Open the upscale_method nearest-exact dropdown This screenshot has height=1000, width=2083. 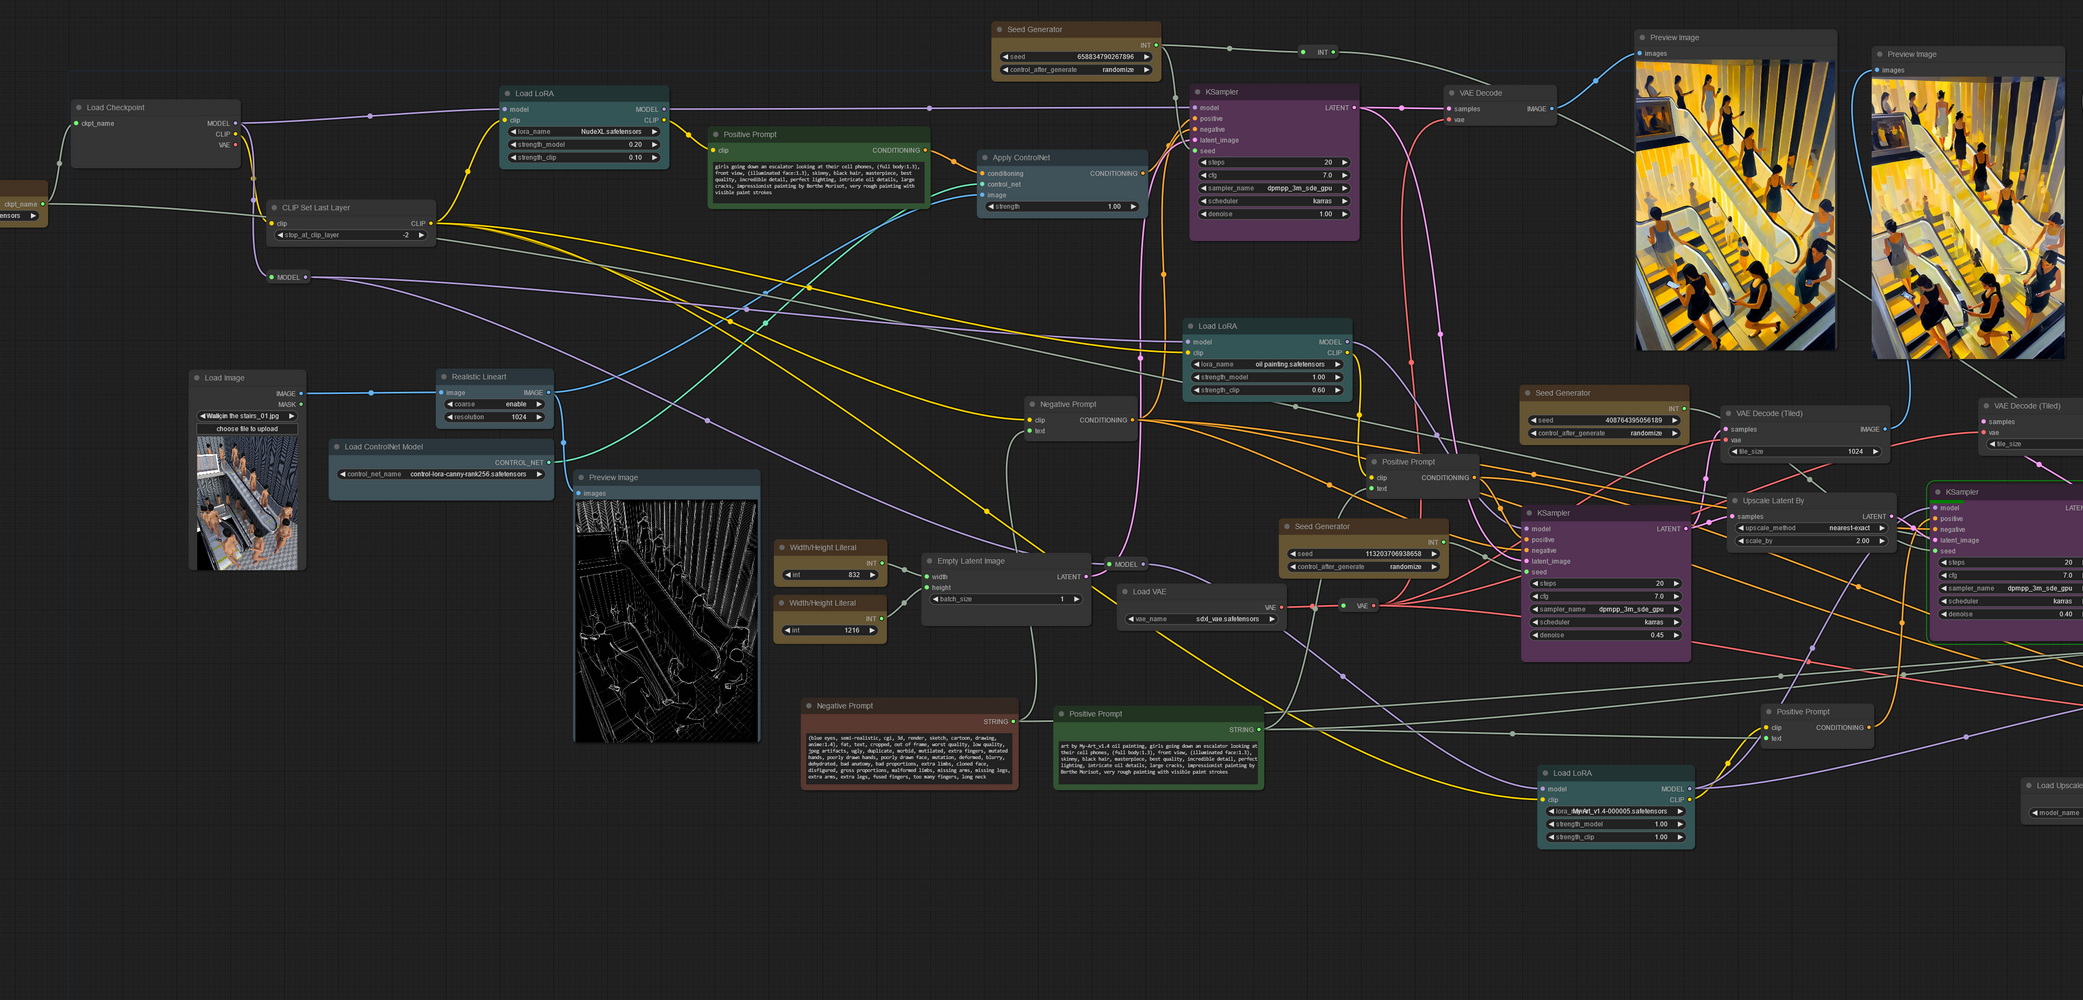tap(1811, 528)
